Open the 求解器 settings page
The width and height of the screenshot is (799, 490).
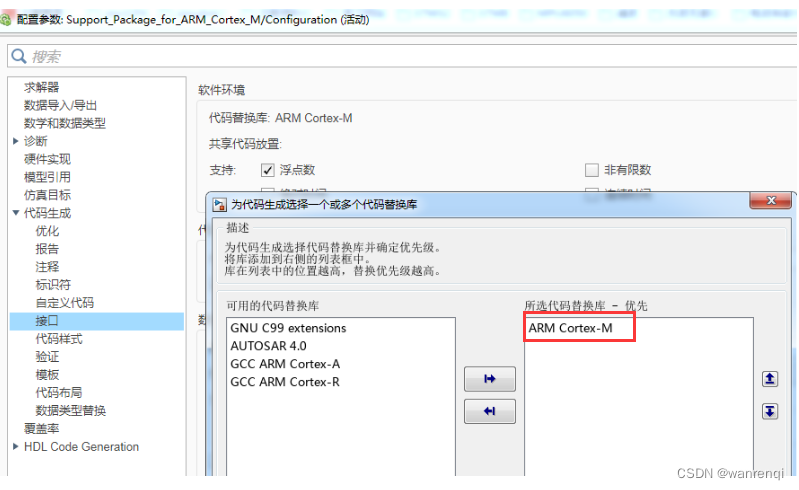pos(41,87)
